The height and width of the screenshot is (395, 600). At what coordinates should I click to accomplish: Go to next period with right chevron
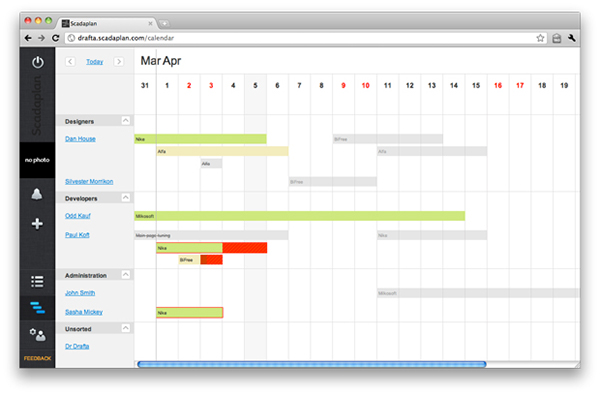[119, 62]
